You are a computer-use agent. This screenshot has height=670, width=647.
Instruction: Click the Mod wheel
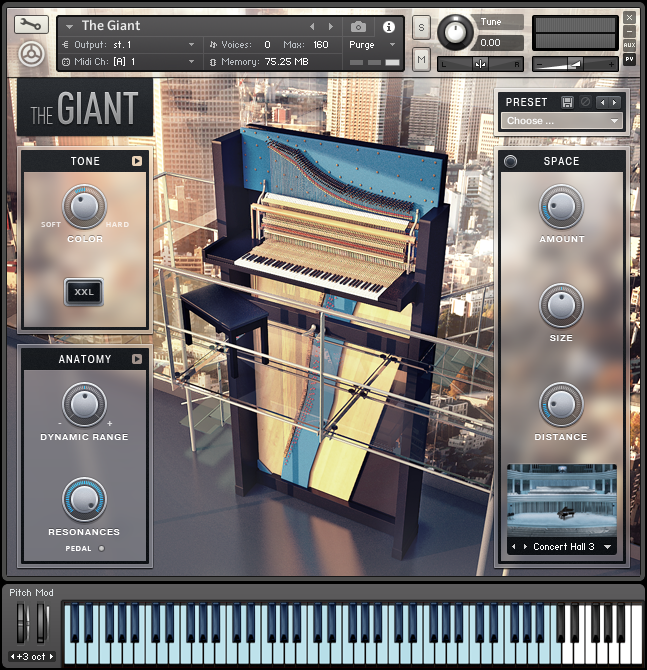(41, 622)
